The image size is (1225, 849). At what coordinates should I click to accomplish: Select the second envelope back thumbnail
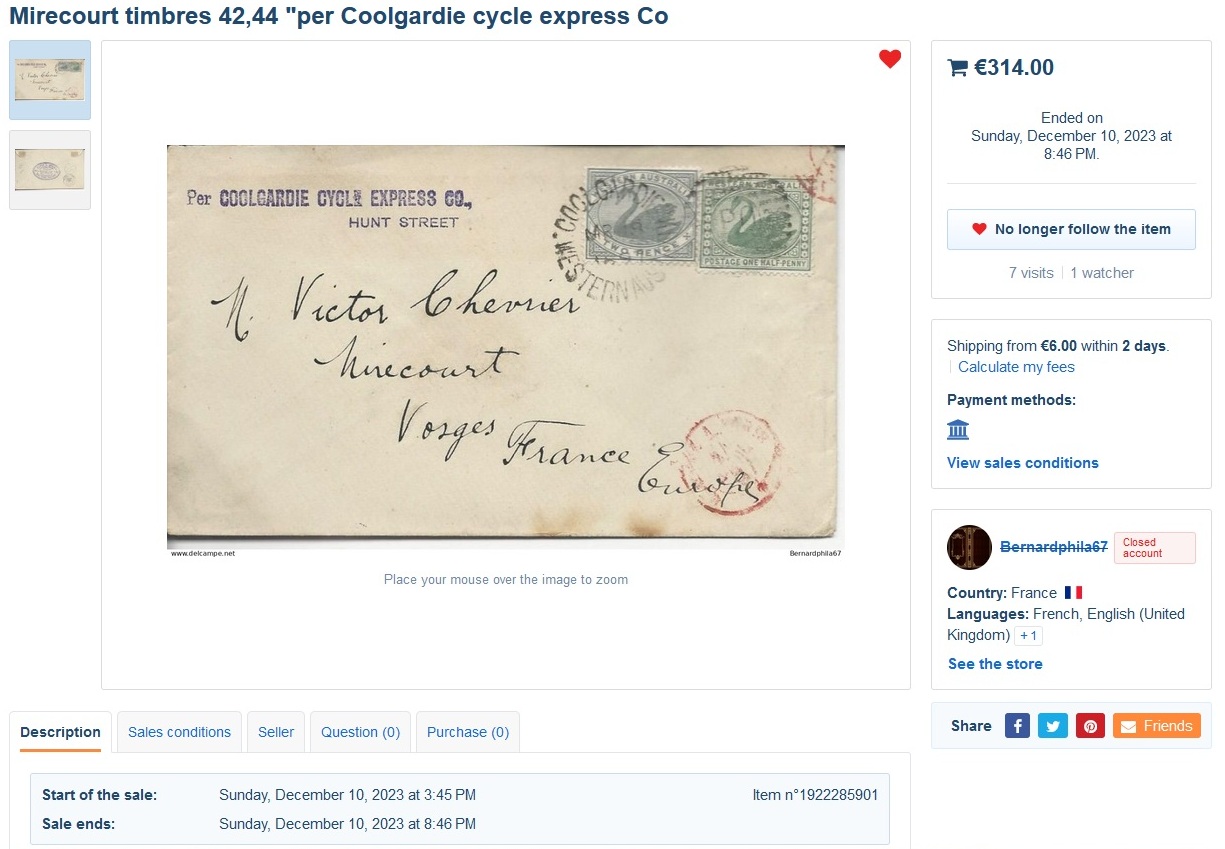50,170
